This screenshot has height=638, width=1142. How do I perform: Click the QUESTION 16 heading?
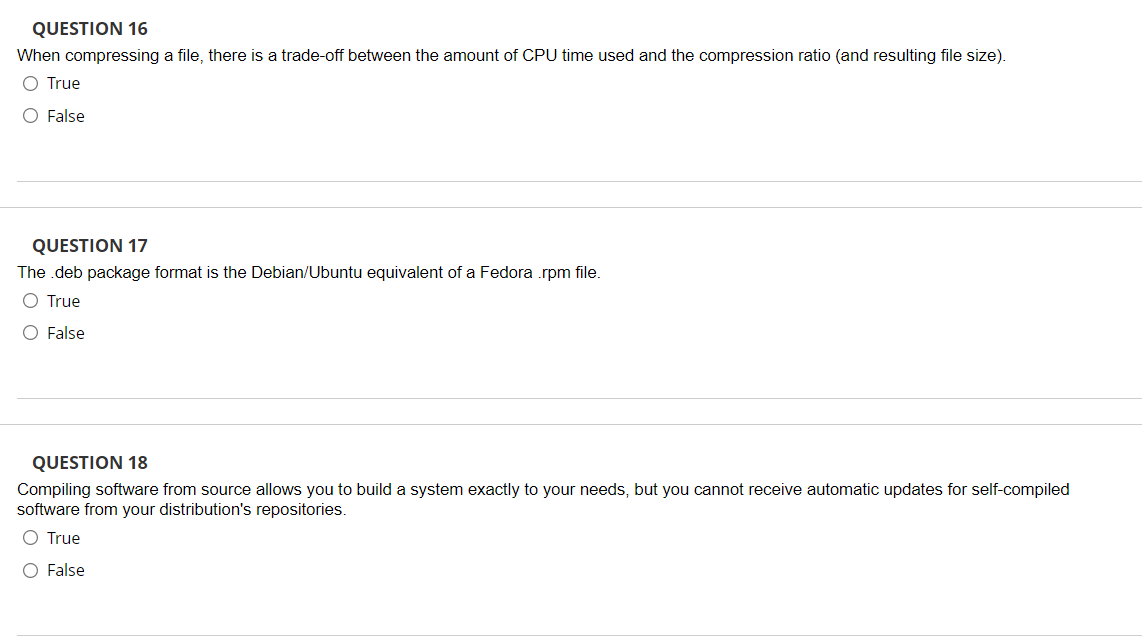pyautogui.click(x=89, y=28)
